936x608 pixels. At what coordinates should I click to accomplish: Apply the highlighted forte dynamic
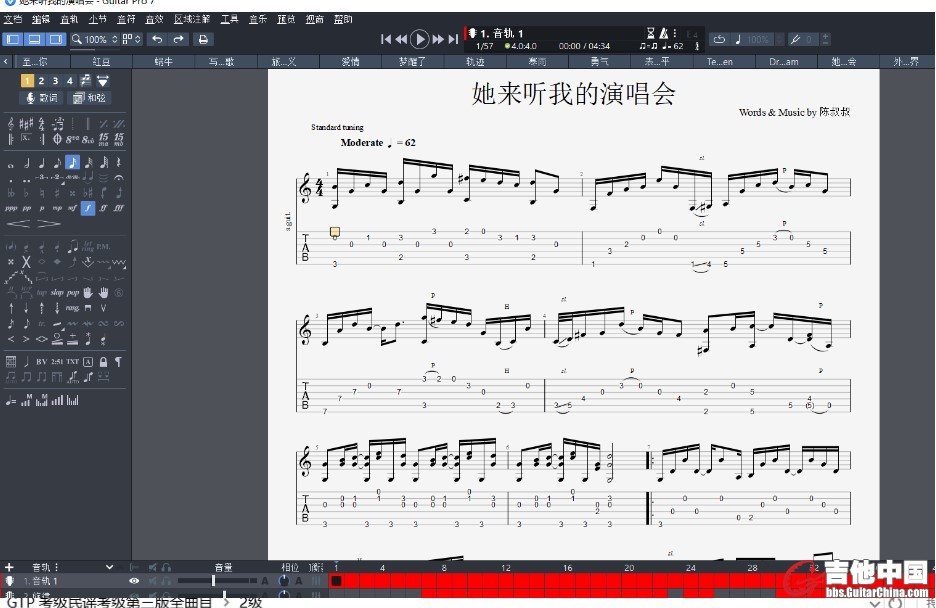(88, 208)
